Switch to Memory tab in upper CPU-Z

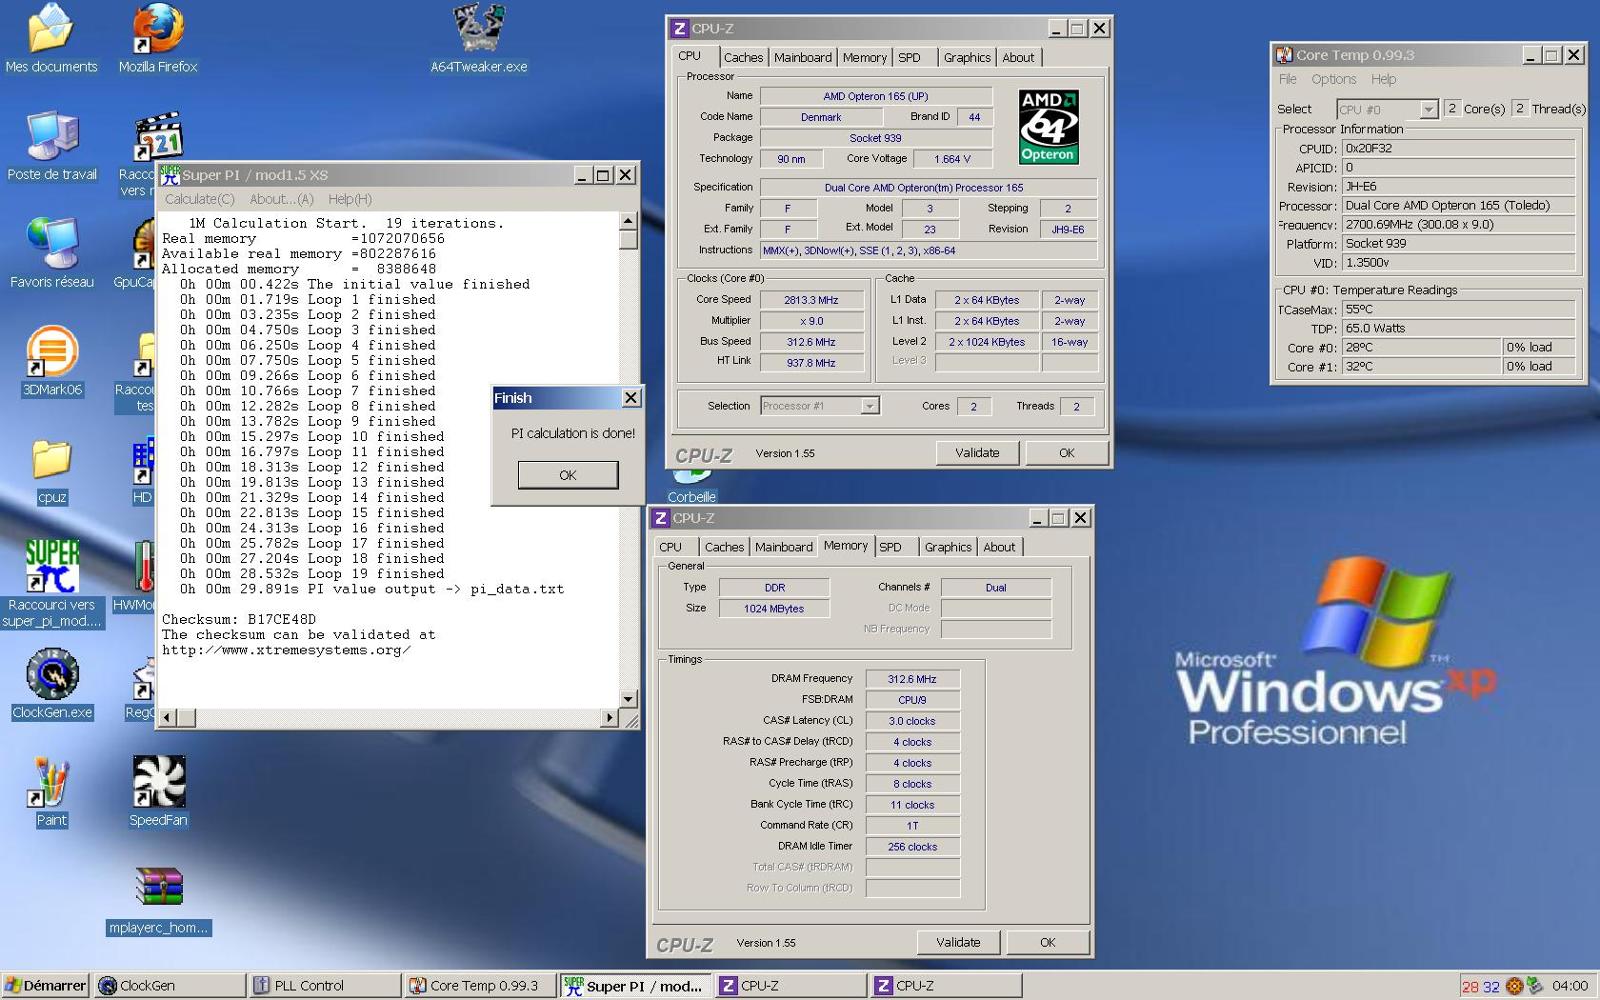[864, 58]
